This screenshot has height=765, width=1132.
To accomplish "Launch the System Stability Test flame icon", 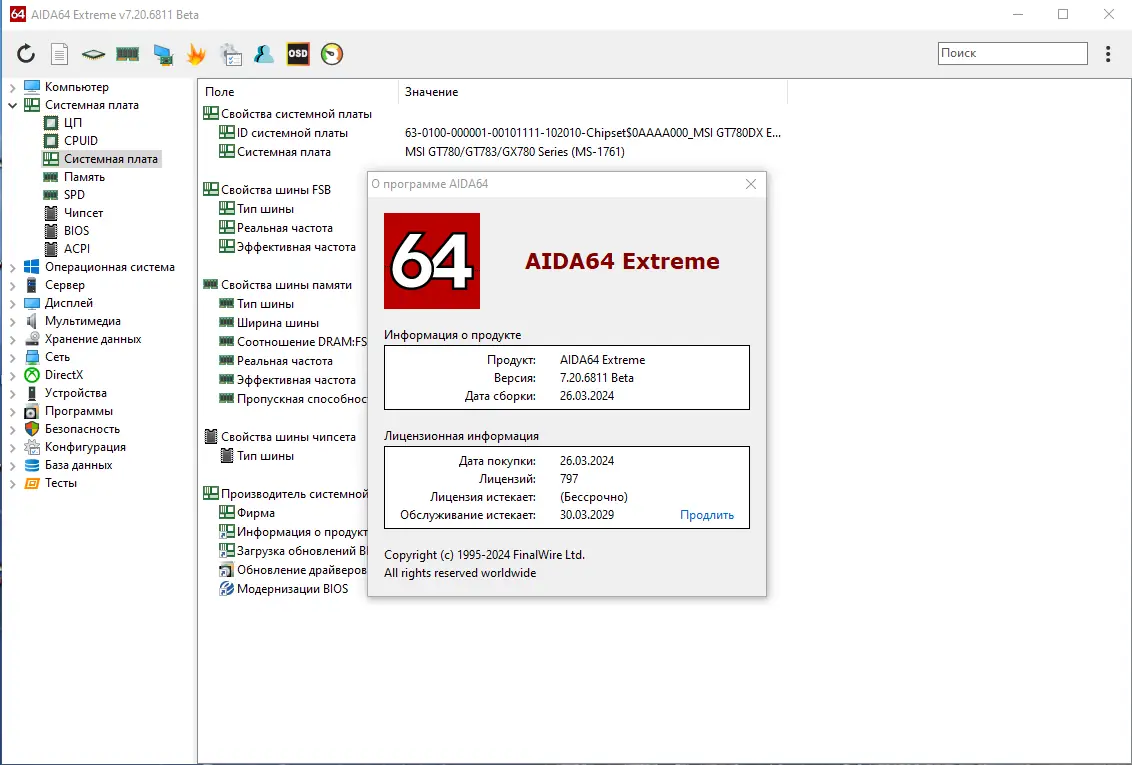I will pyautogui.click(x=196, y=54).
